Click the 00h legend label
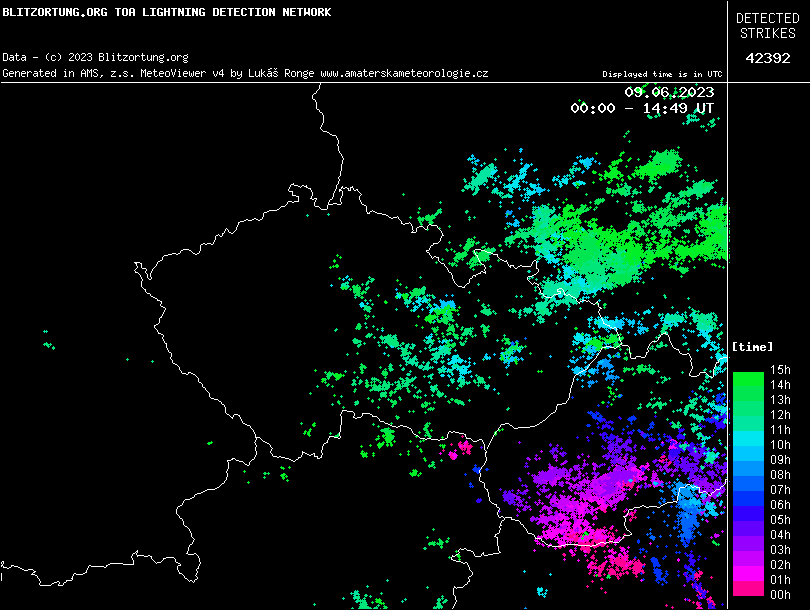The width and height of the screenshot is (810, 610). [780, 595]
